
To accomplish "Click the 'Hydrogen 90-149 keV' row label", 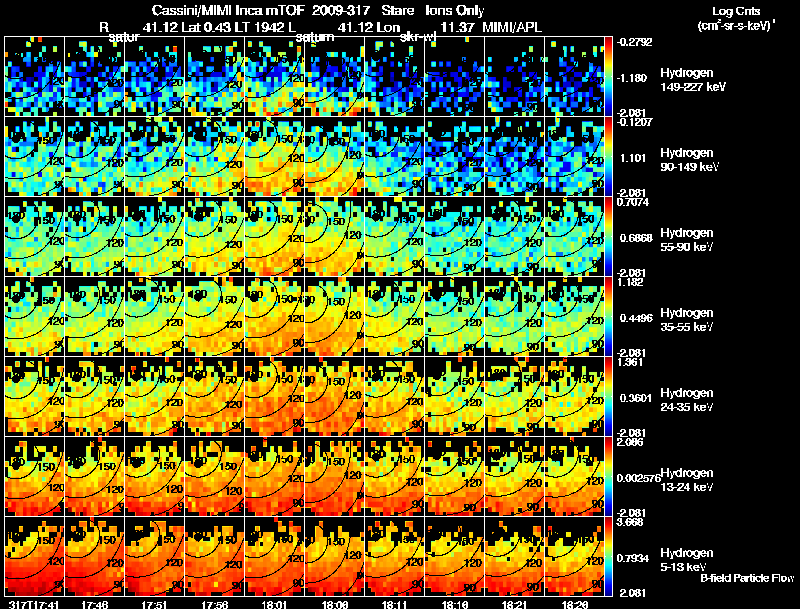I will [x=689, y=160].
